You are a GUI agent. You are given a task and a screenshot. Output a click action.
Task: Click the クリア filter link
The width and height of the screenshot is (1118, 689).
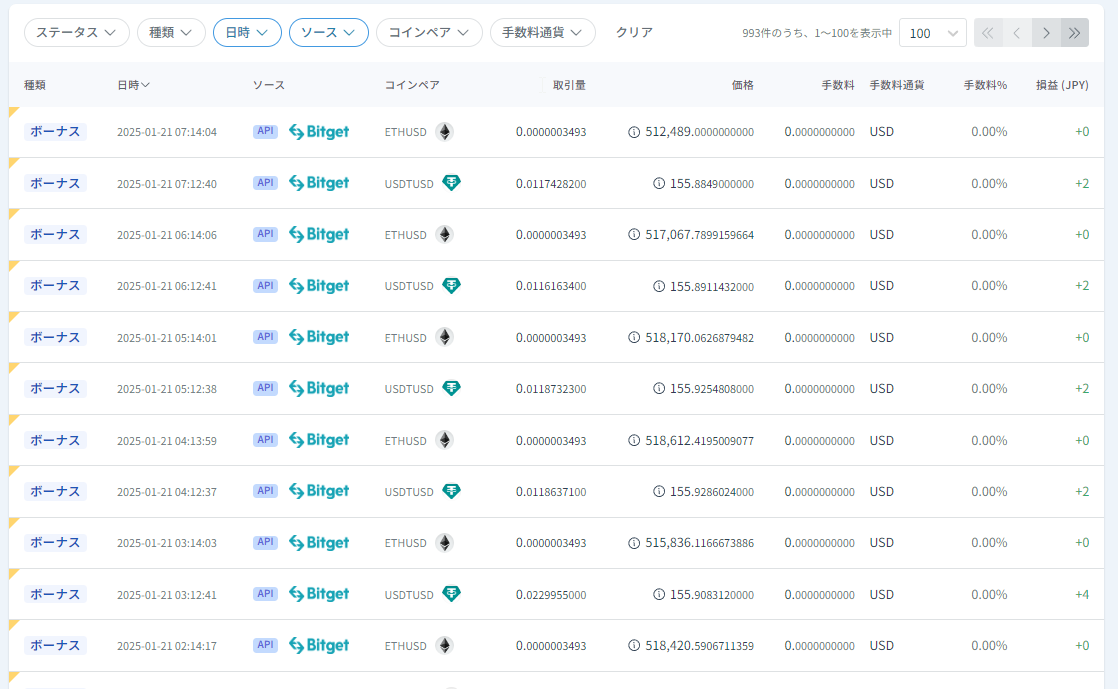(x=634, y=33)
